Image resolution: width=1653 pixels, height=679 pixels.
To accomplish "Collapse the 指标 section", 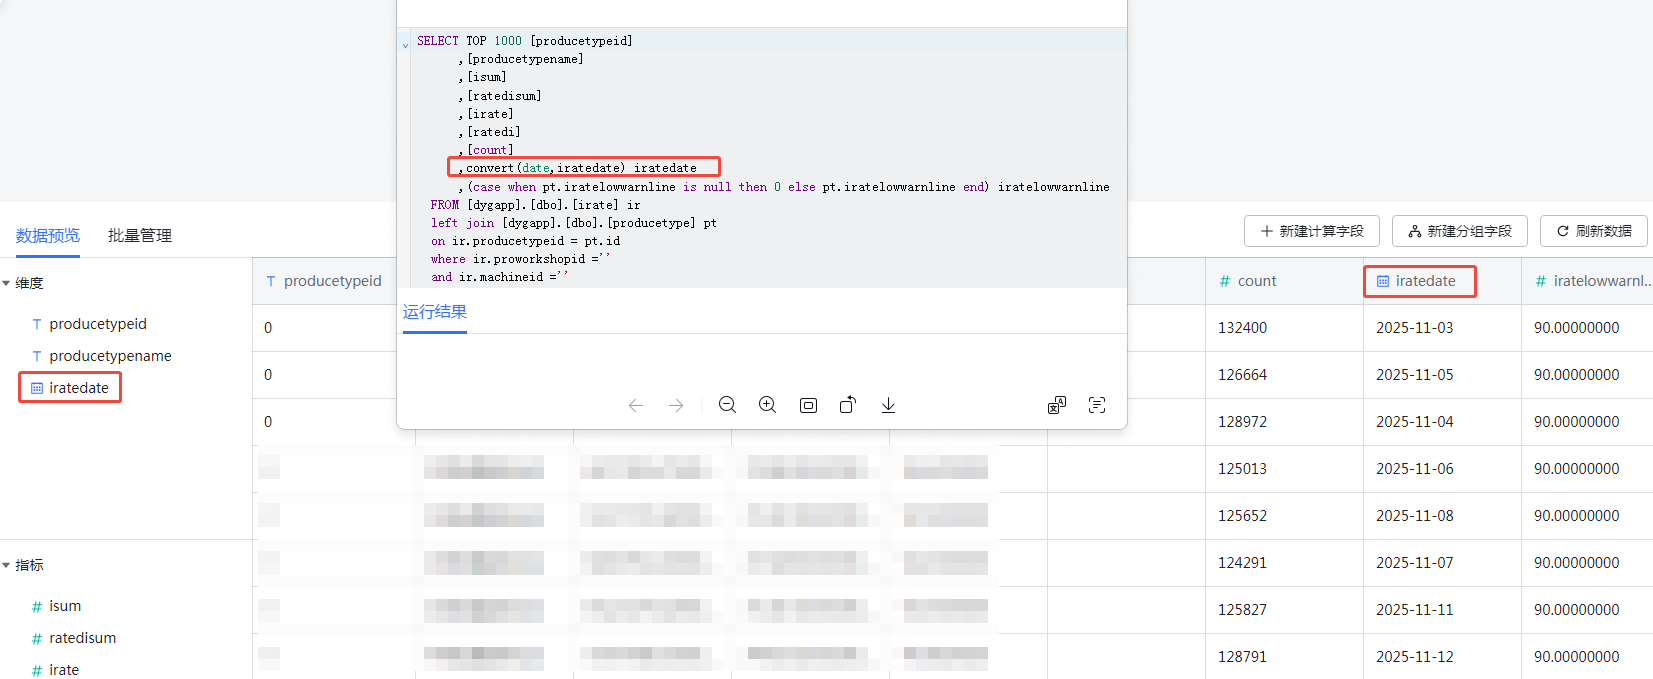I will coord(7,566).
